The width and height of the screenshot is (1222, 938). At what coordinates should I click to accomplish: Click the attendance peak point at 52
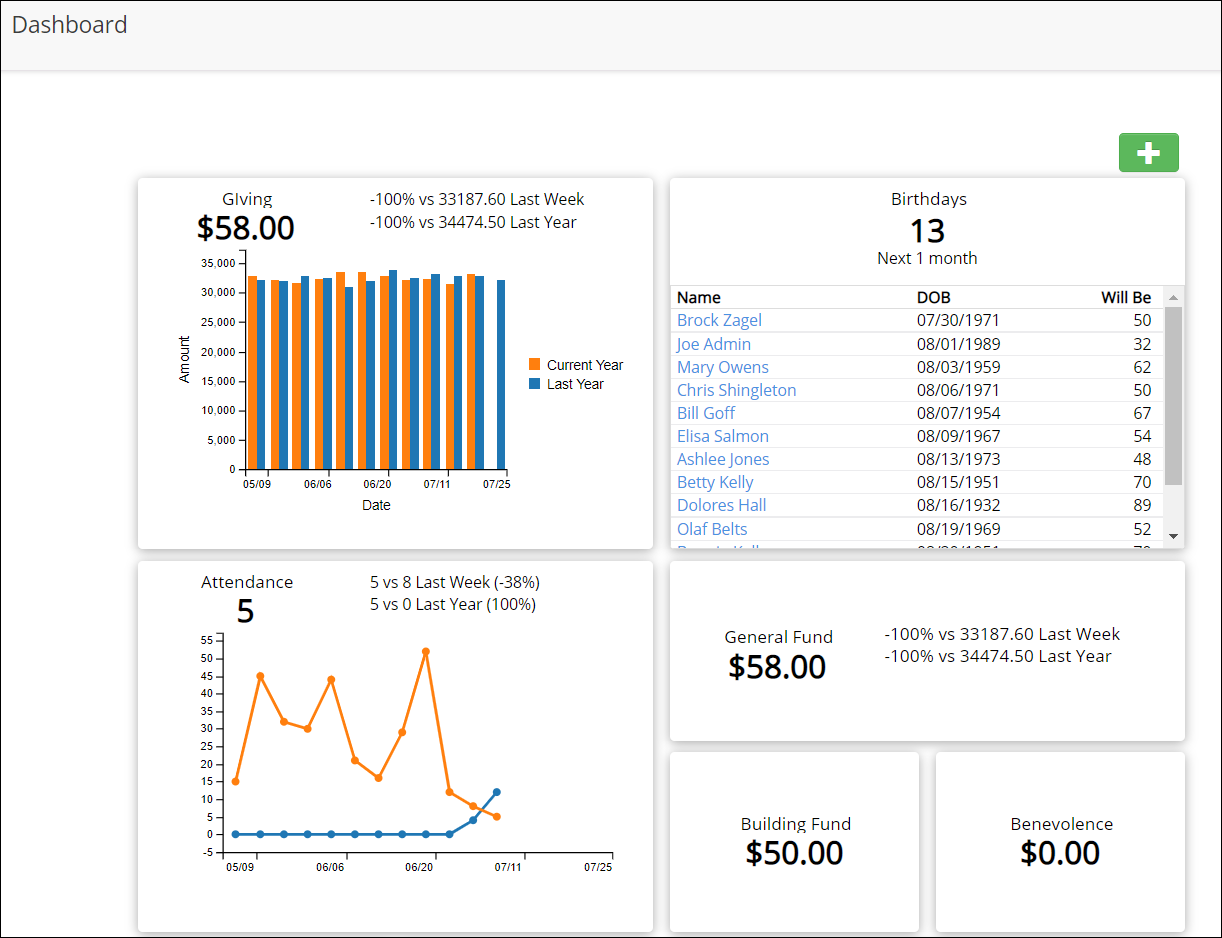click(x=426, y=651)
